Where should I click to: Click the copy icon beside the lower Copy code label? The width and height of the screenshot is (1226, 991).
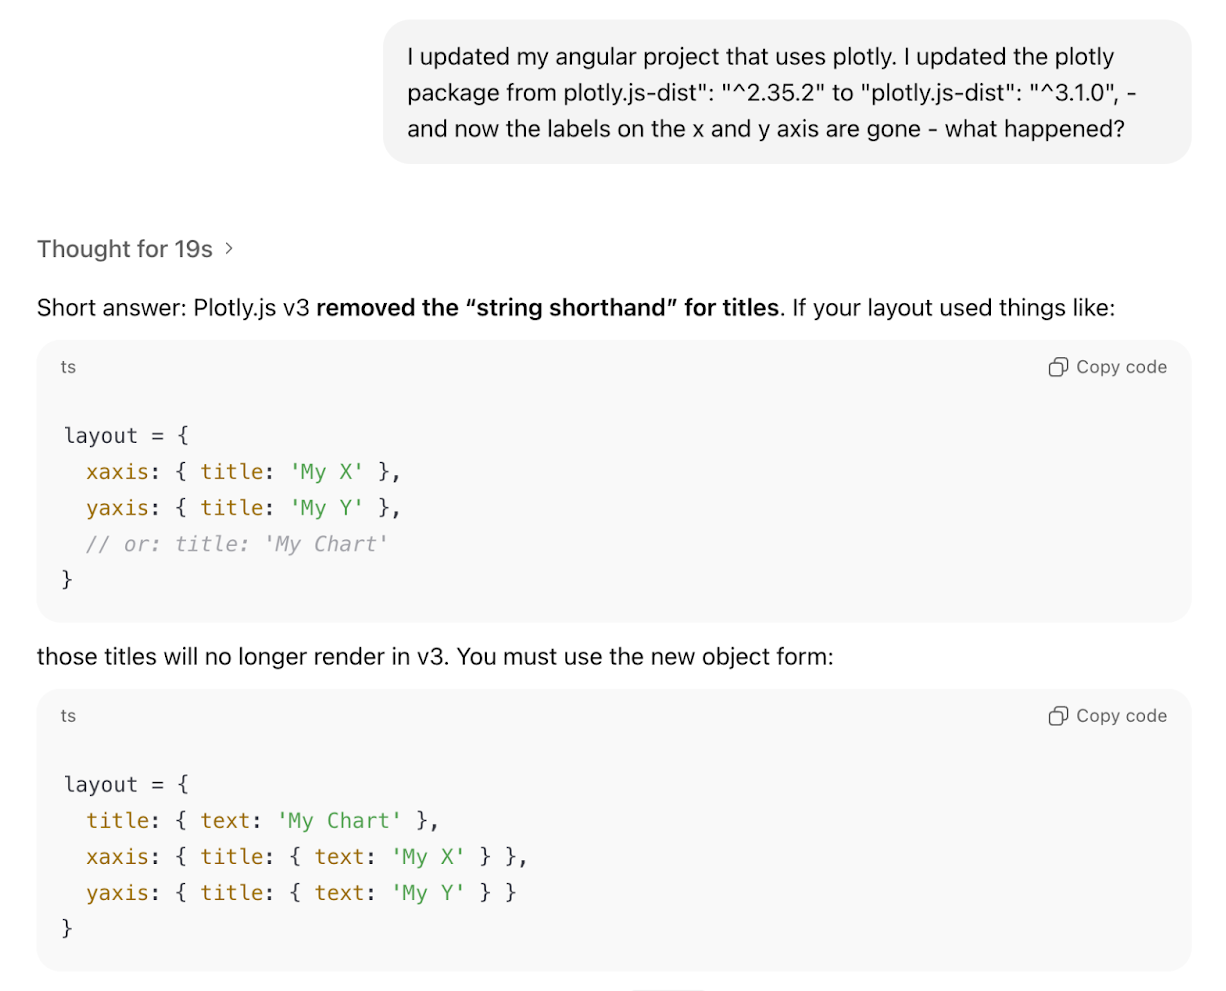pyautogui.click(x=1057, y=715)
